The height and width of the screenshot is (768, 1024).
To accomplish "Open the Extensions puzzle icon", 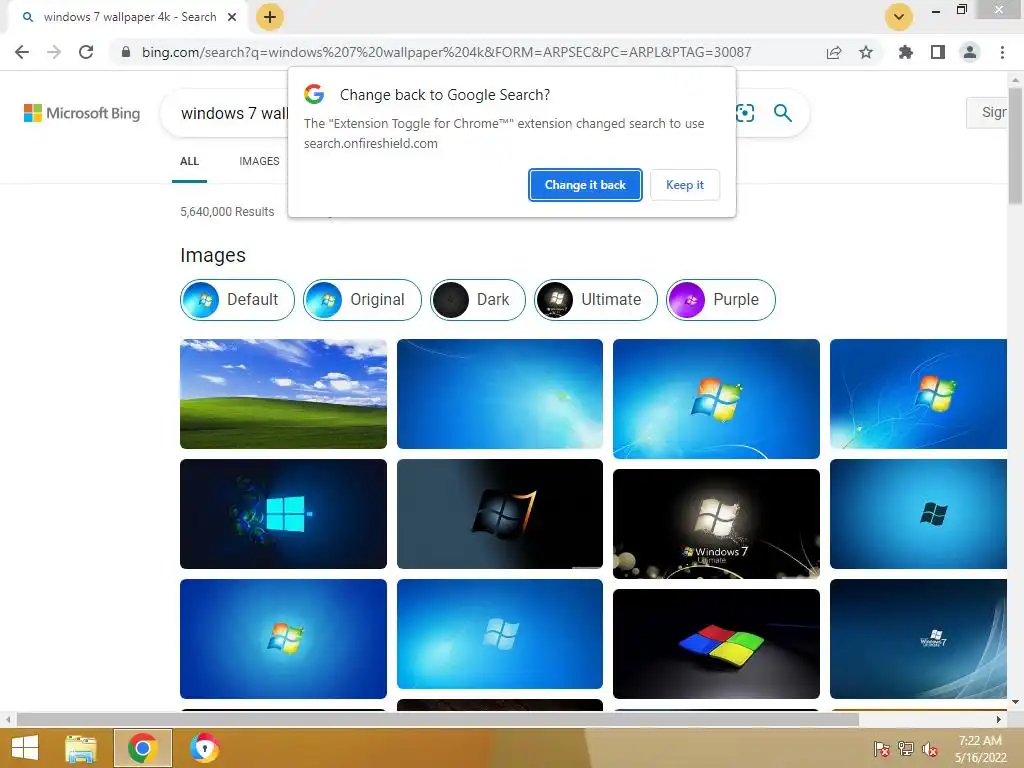I will [x=905, y=52].
